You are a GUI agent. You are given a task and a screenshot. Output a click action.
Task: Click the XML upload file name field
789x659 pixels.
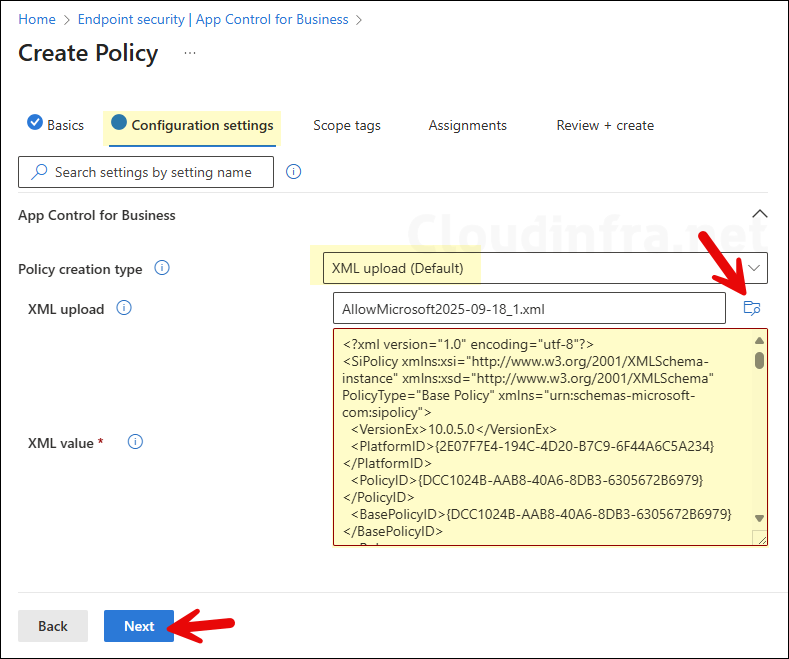(529, 309)
